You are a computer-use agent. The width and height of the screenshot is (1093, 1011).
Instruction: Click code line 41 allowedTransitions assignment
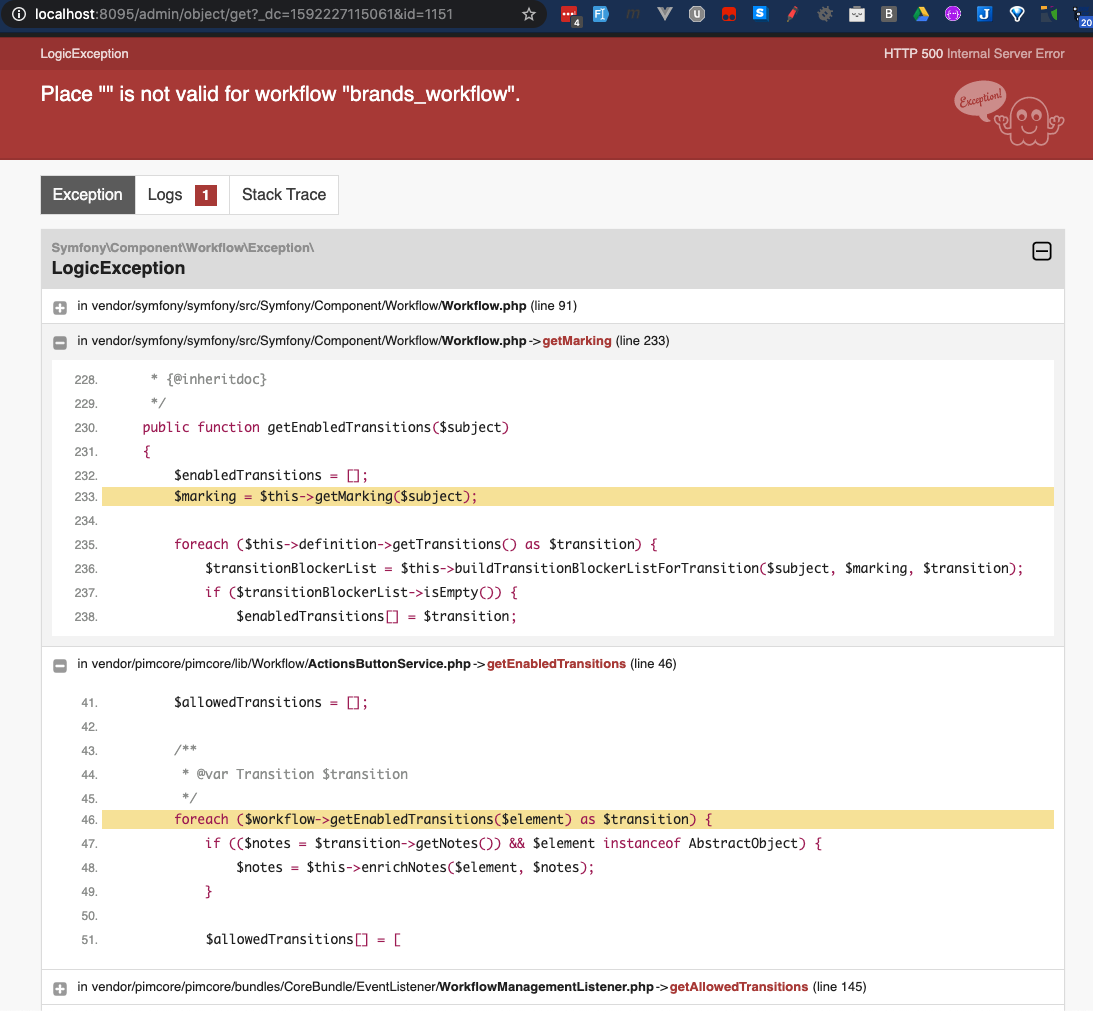pyautogui.click(x=270, y=702)
